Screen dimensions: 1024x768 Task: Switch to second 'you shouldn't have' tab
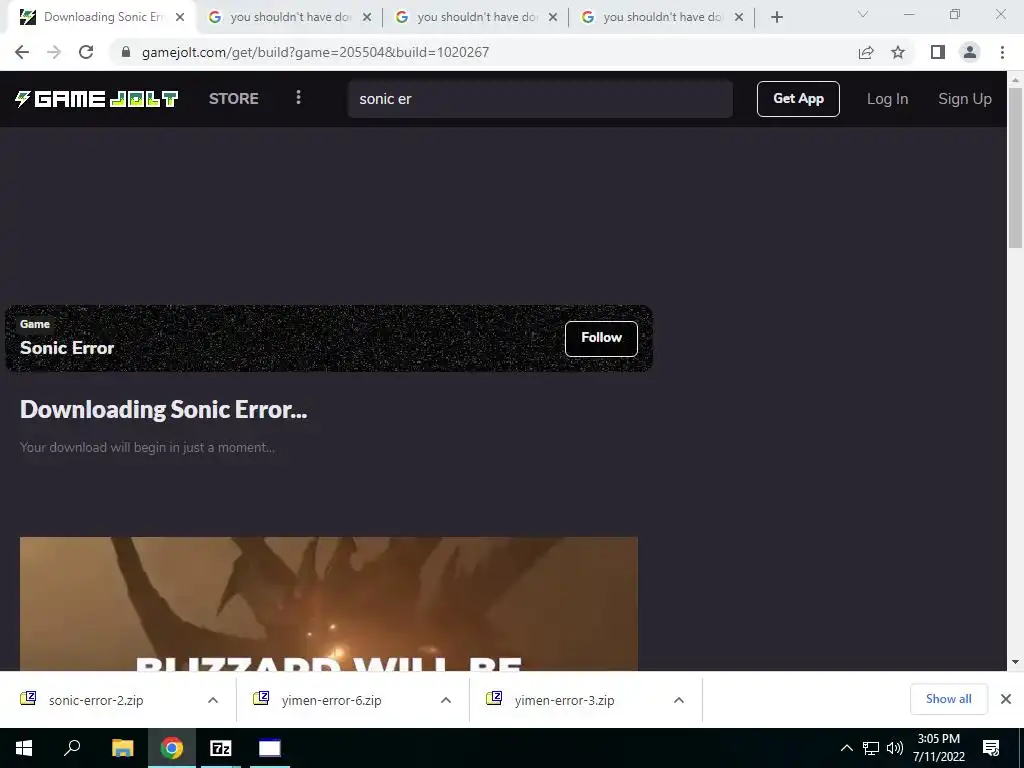click(290, 17)
